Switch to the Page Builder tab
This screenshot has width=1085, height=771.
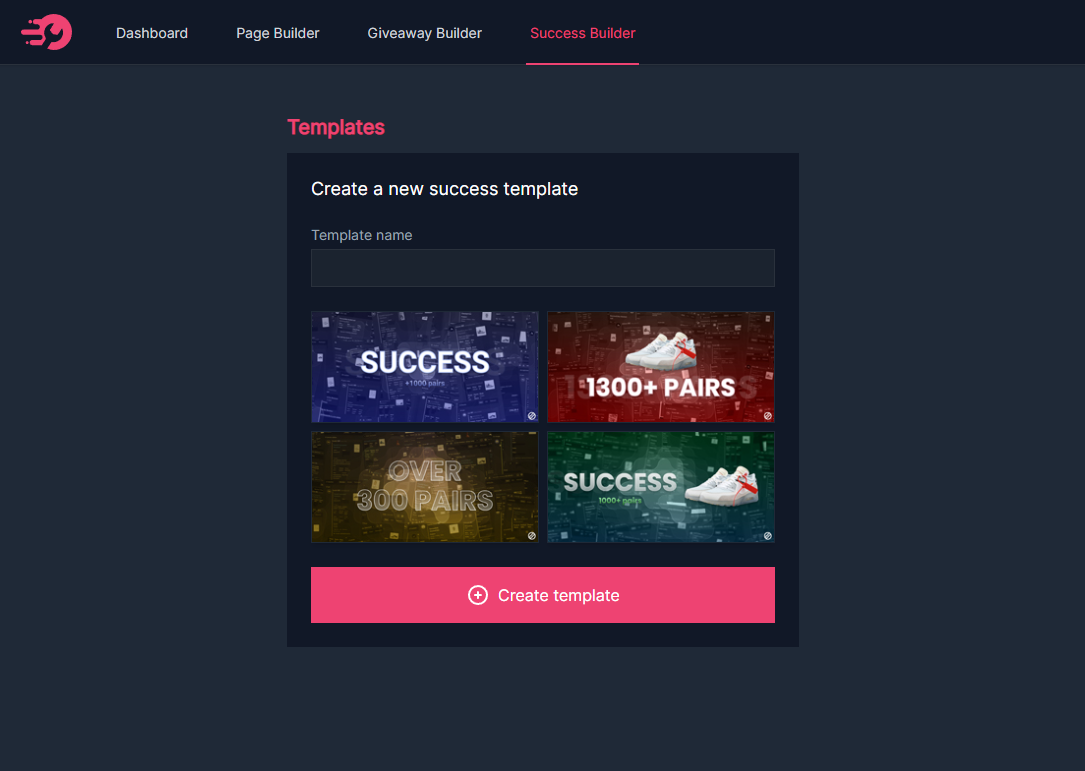(277, 33)
